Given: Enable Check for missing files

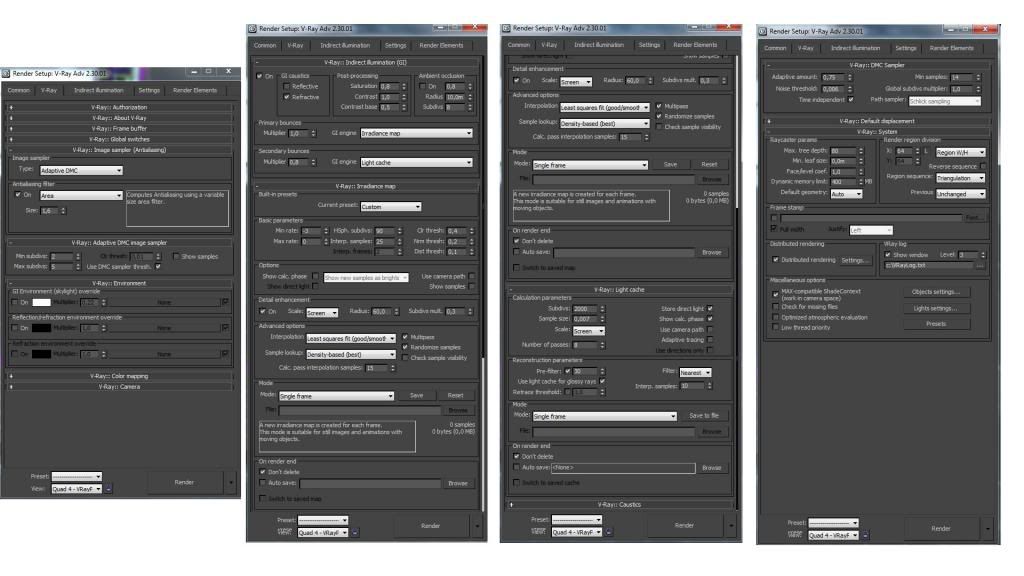Looking at the screenshot, I should point(775,306).
